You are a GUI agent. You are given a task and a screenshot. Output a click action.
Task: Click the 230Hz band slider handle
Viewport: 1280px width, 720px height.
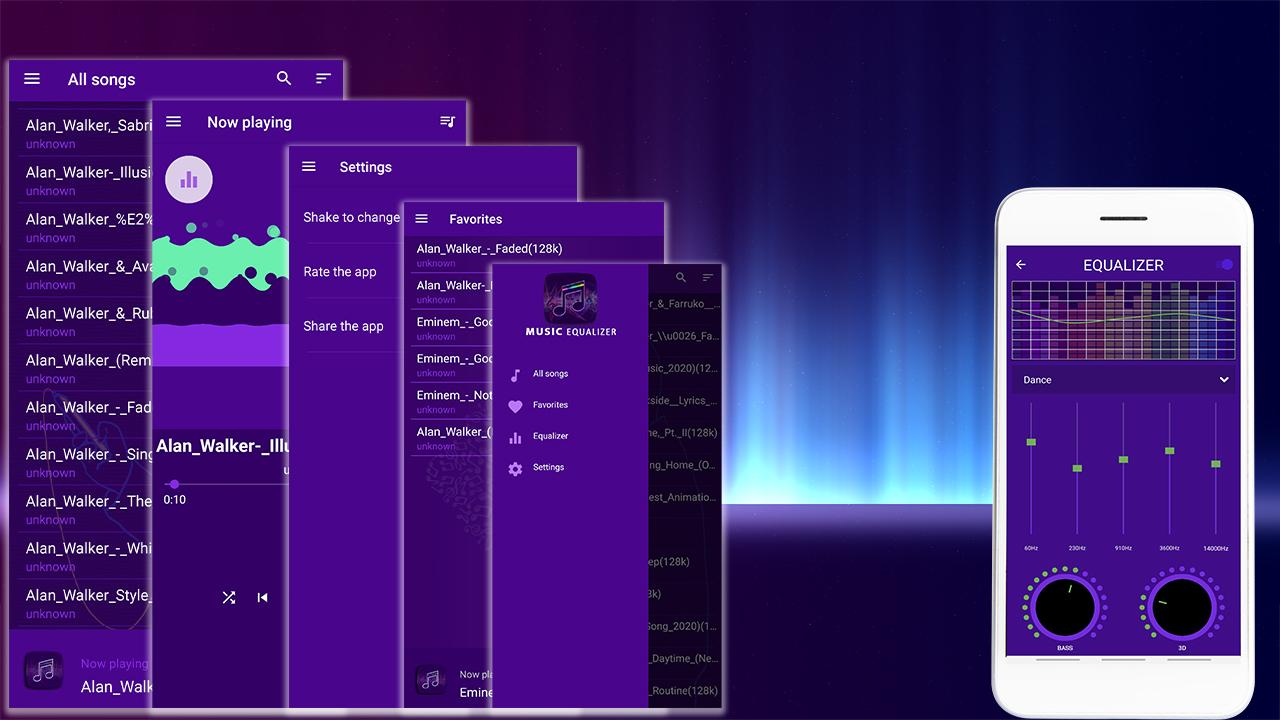1077,468
